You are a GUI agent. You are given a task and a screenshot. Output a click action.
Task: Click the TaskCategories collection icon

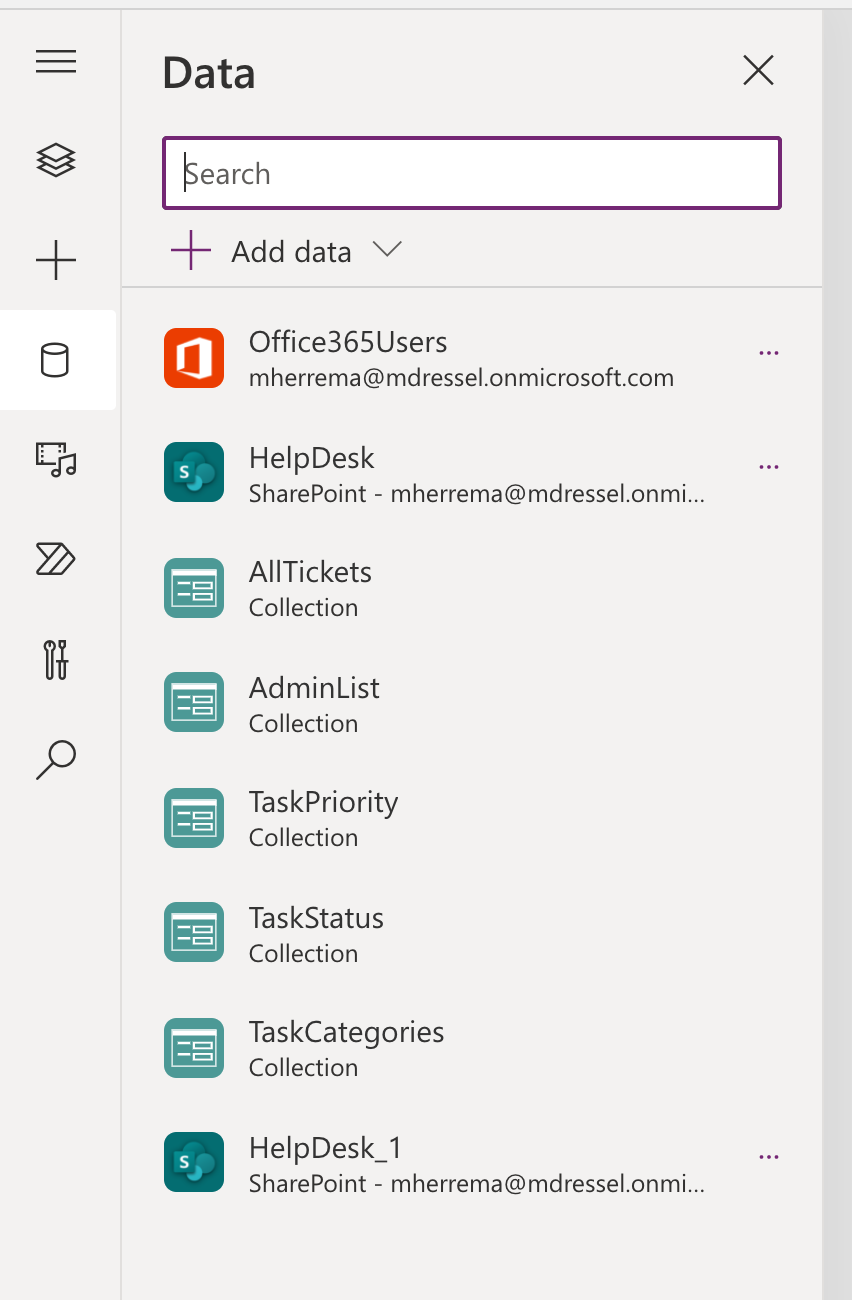click(x=194, y=1048)
